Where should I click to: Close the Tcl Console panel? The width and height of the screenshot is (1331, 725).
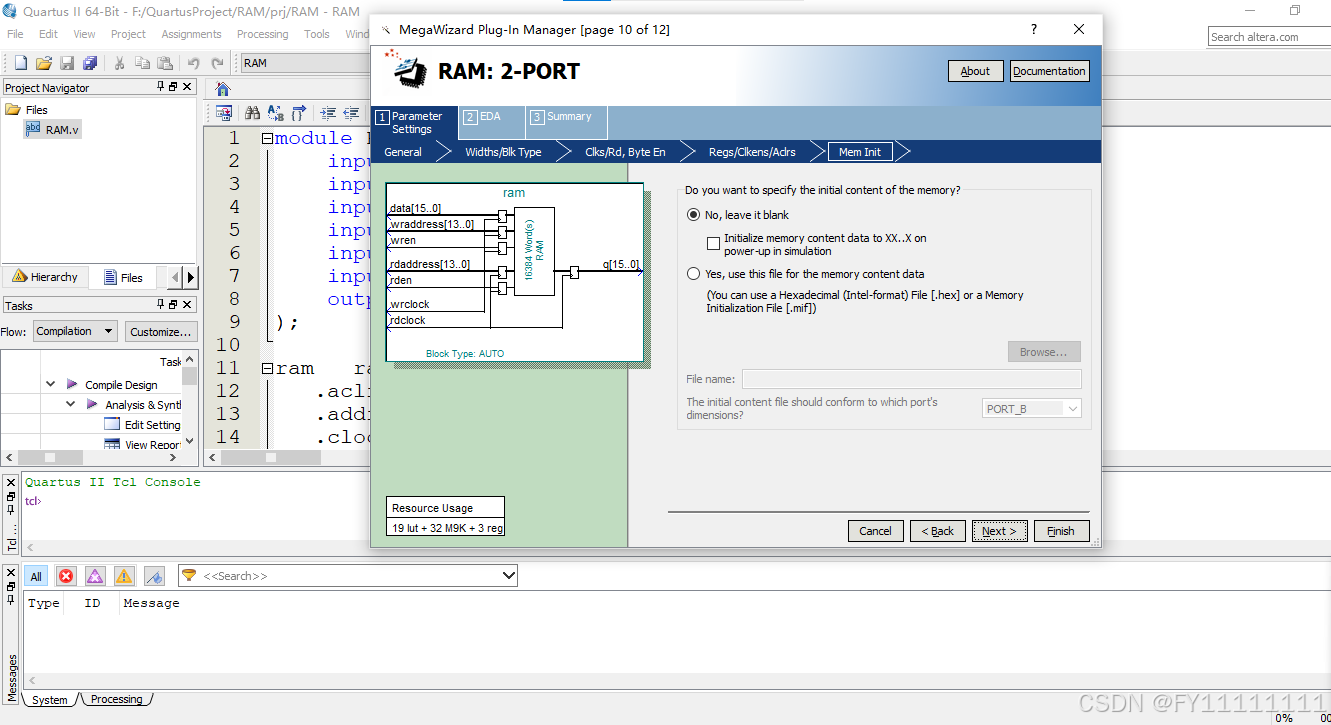tap(11, 482)
